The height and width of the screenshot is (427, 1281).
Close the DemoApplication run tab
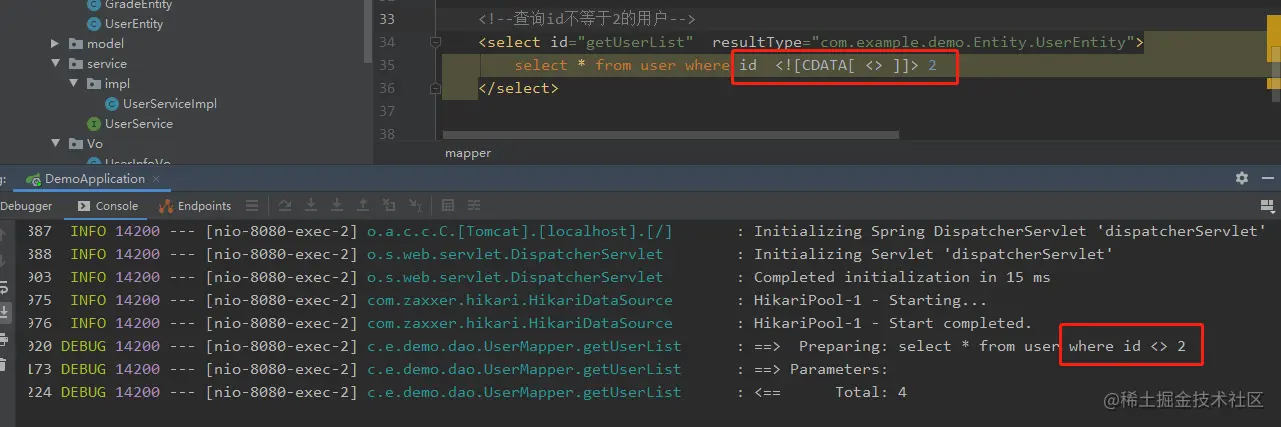click(x=156, y=180)
